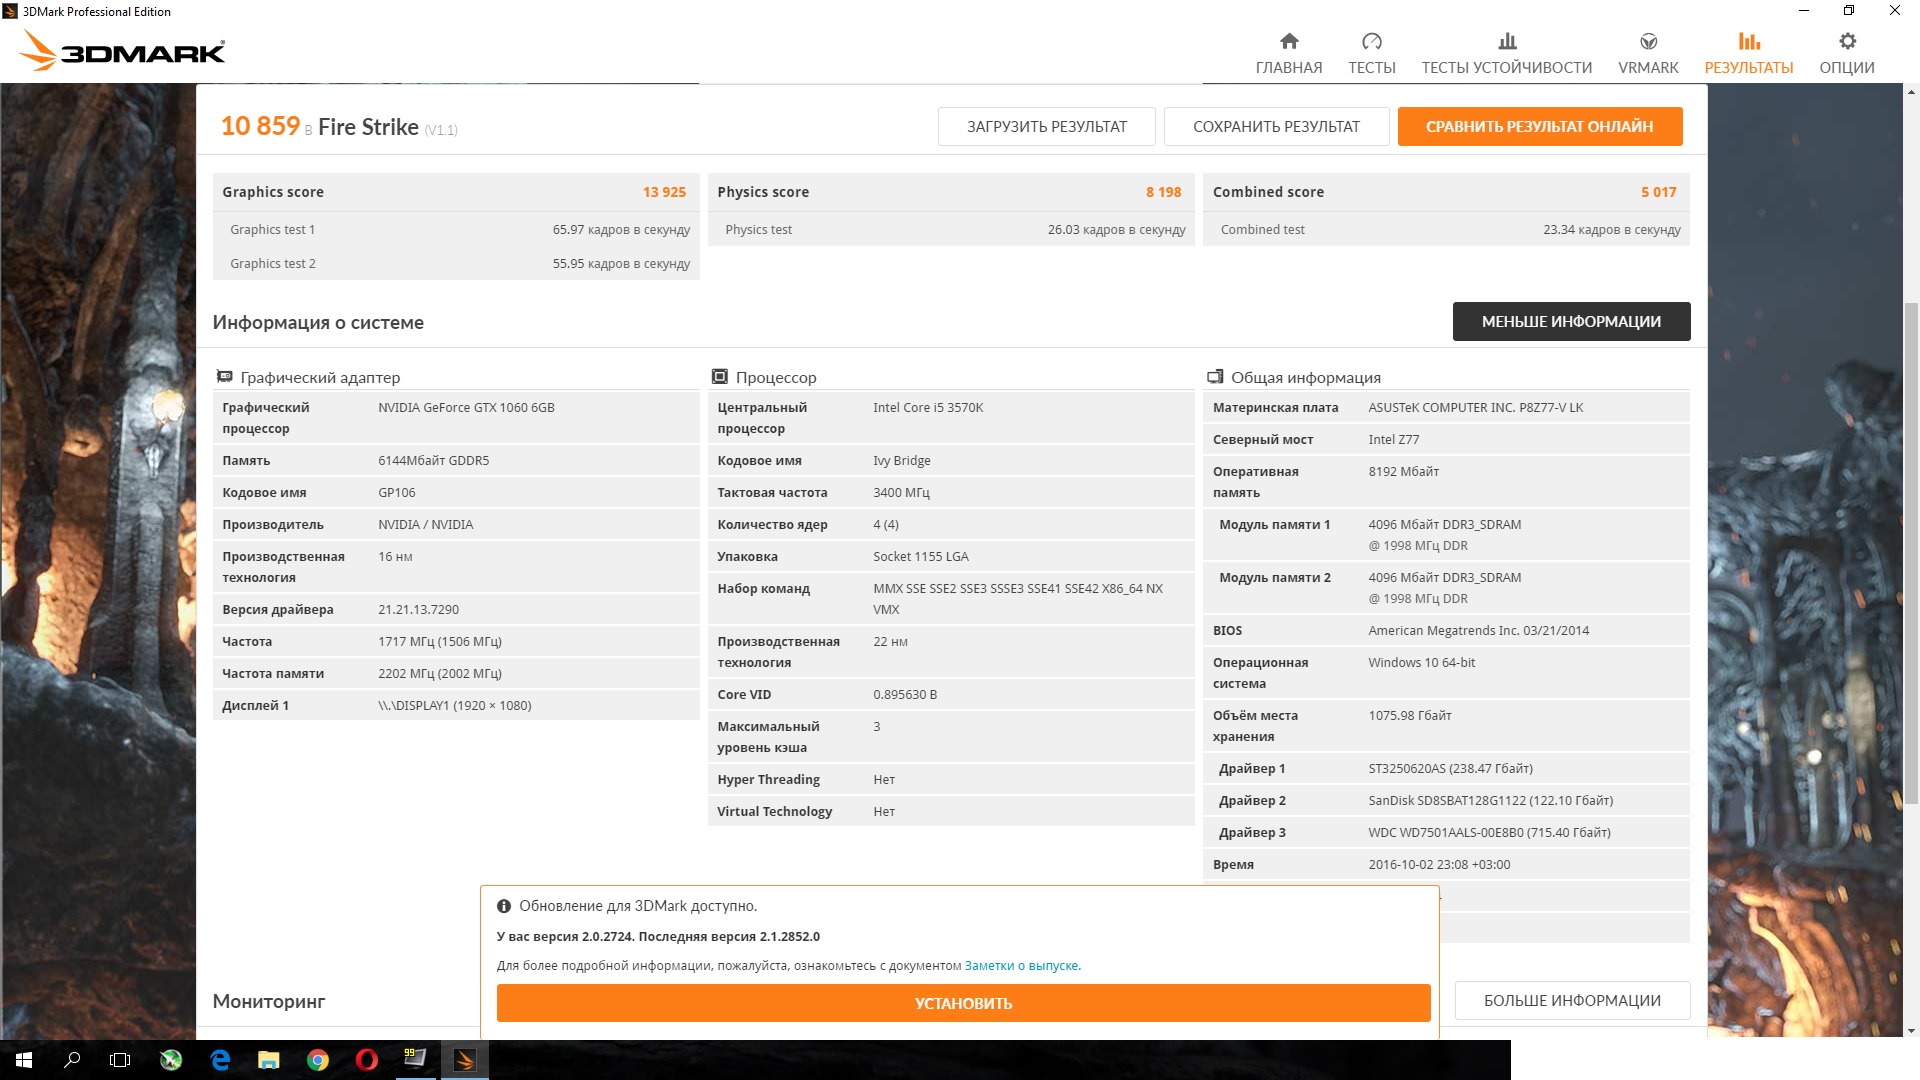This screenshot has height=1080, width=1920.
Task: Open Microsoft Edge from taskbar
Action: point(220,1060)
